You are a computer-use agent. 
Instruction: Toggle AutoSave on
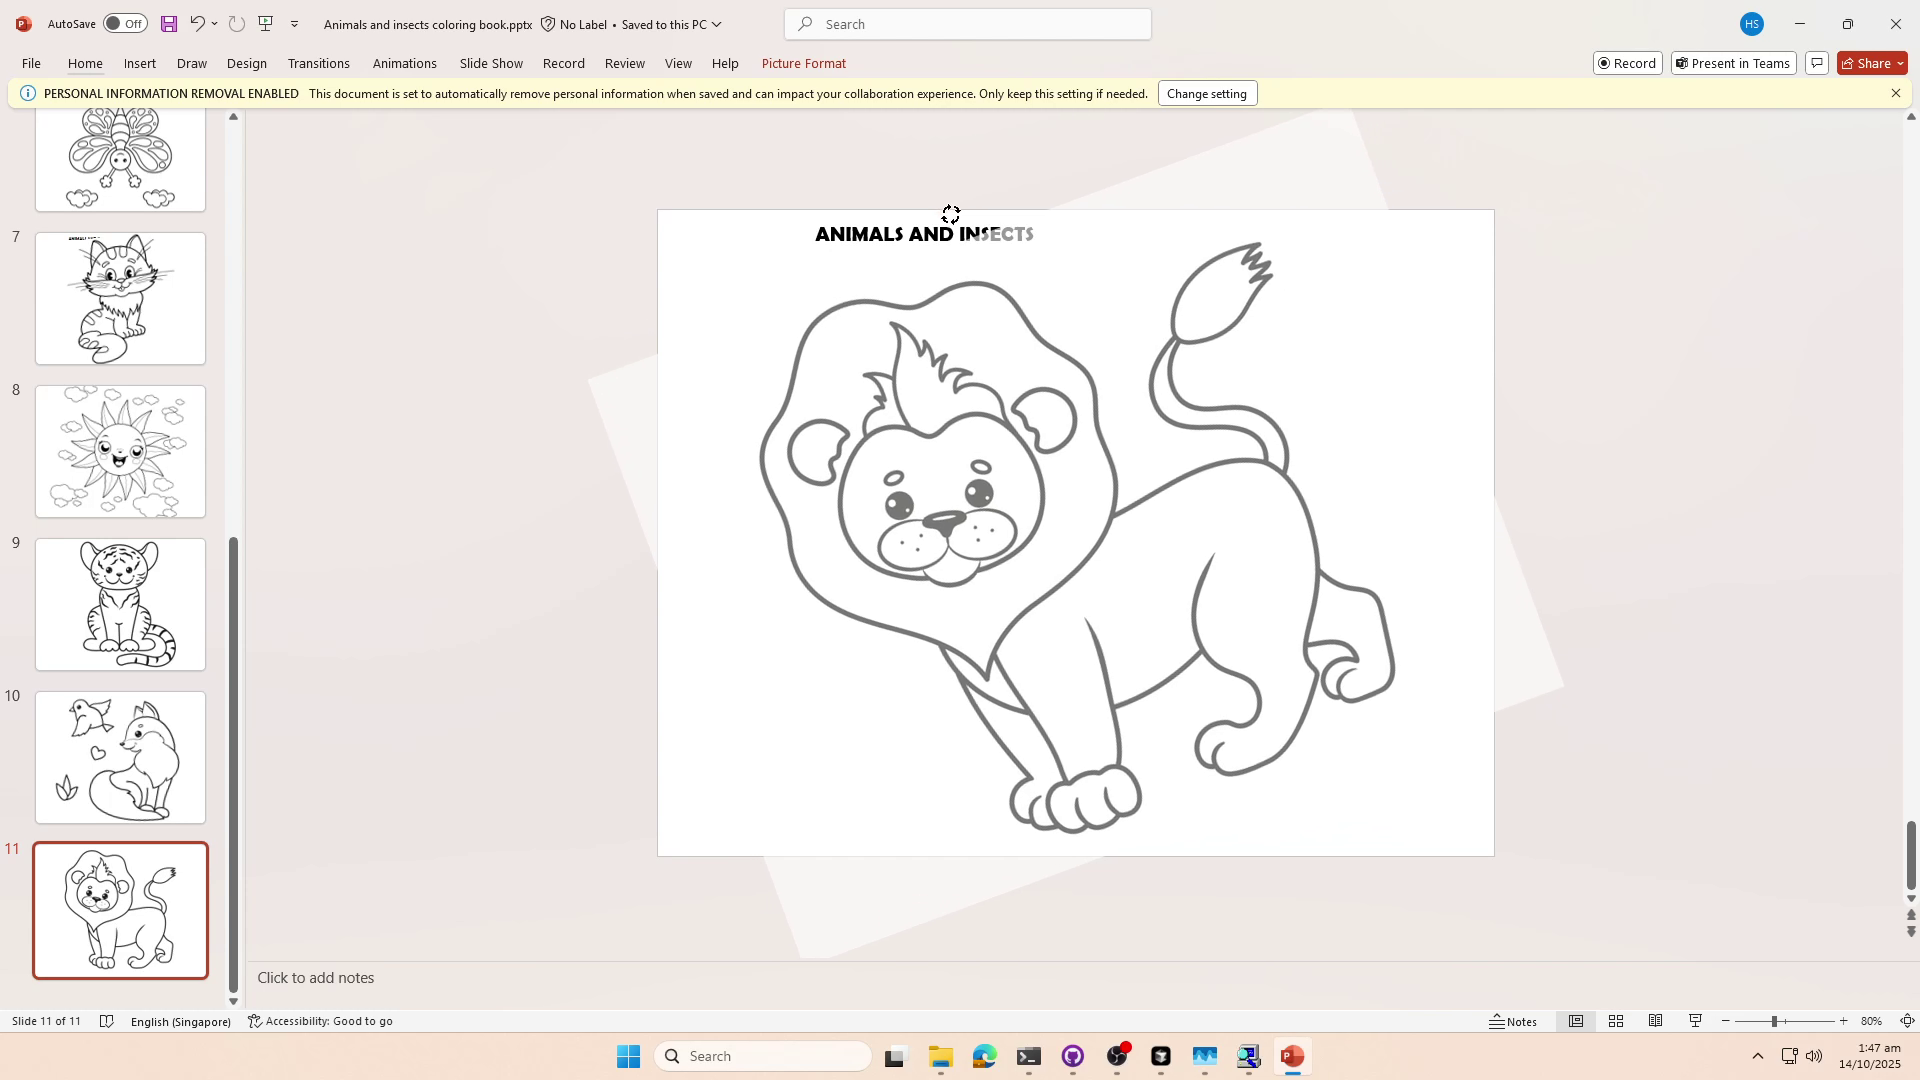124,23
